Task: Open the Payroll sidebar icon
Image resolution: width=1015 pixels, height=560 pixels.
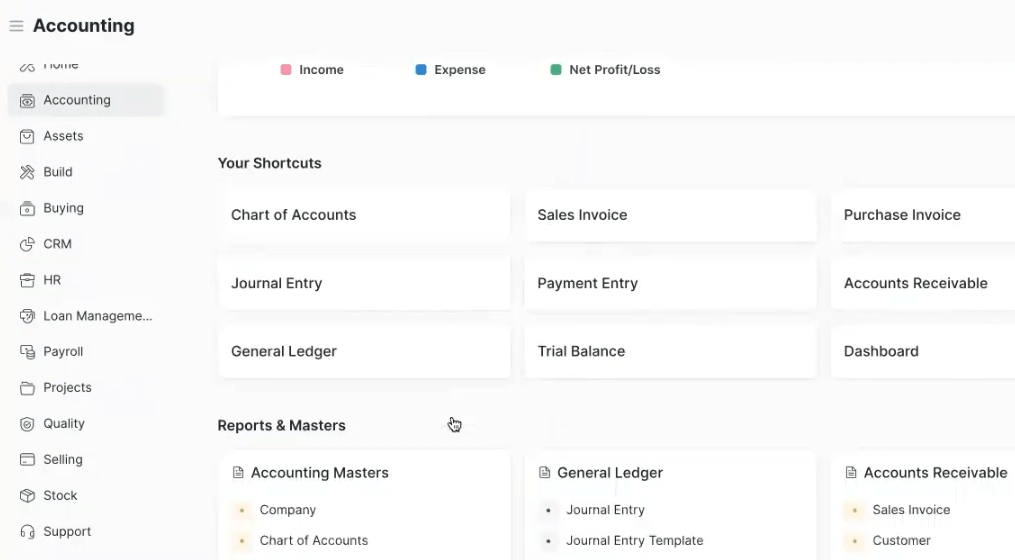Action: coord(27,352)
